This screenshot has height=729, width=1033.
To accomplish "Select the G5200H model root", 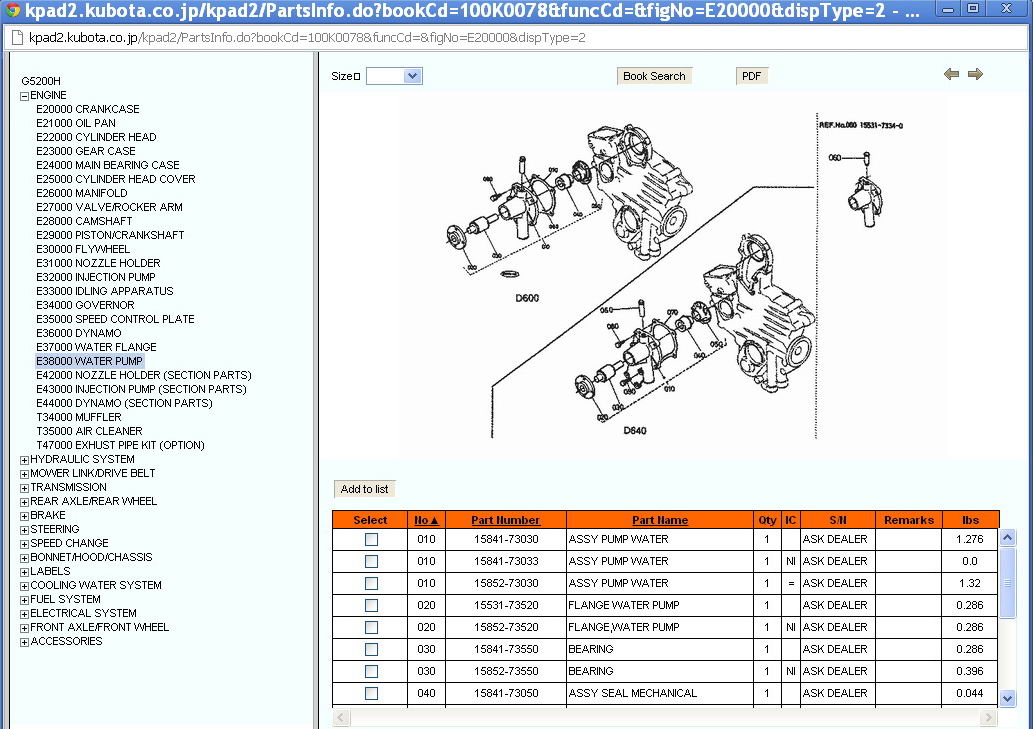I will (41, 81).
